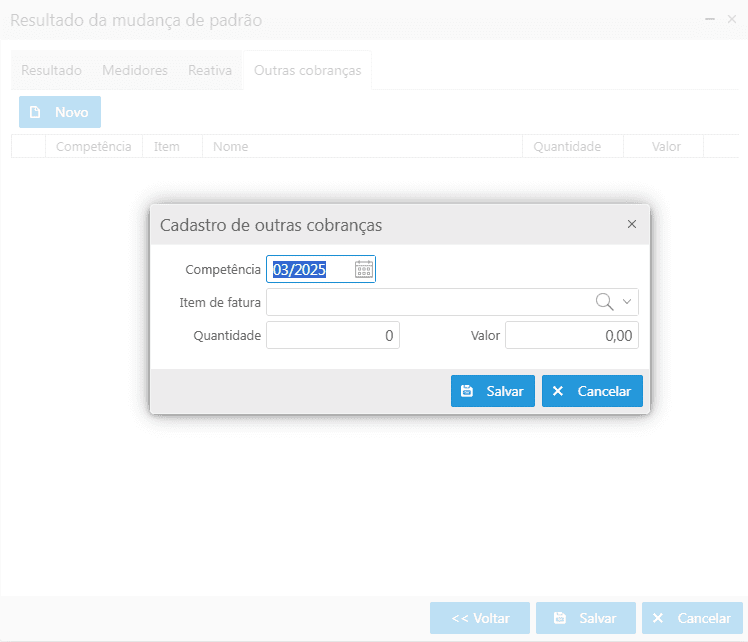
Task: Click the bottom bar Salvar button
Action: 585,618
